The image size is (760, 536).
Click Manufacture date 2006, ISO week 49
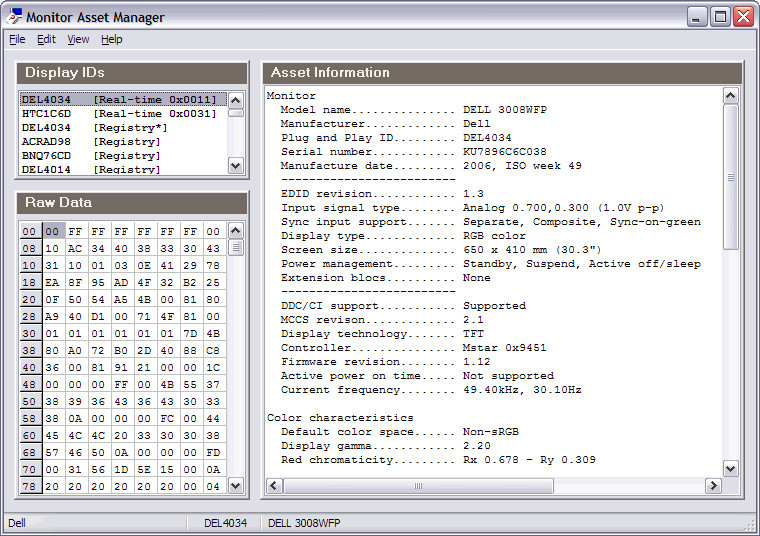click(522, 166)
